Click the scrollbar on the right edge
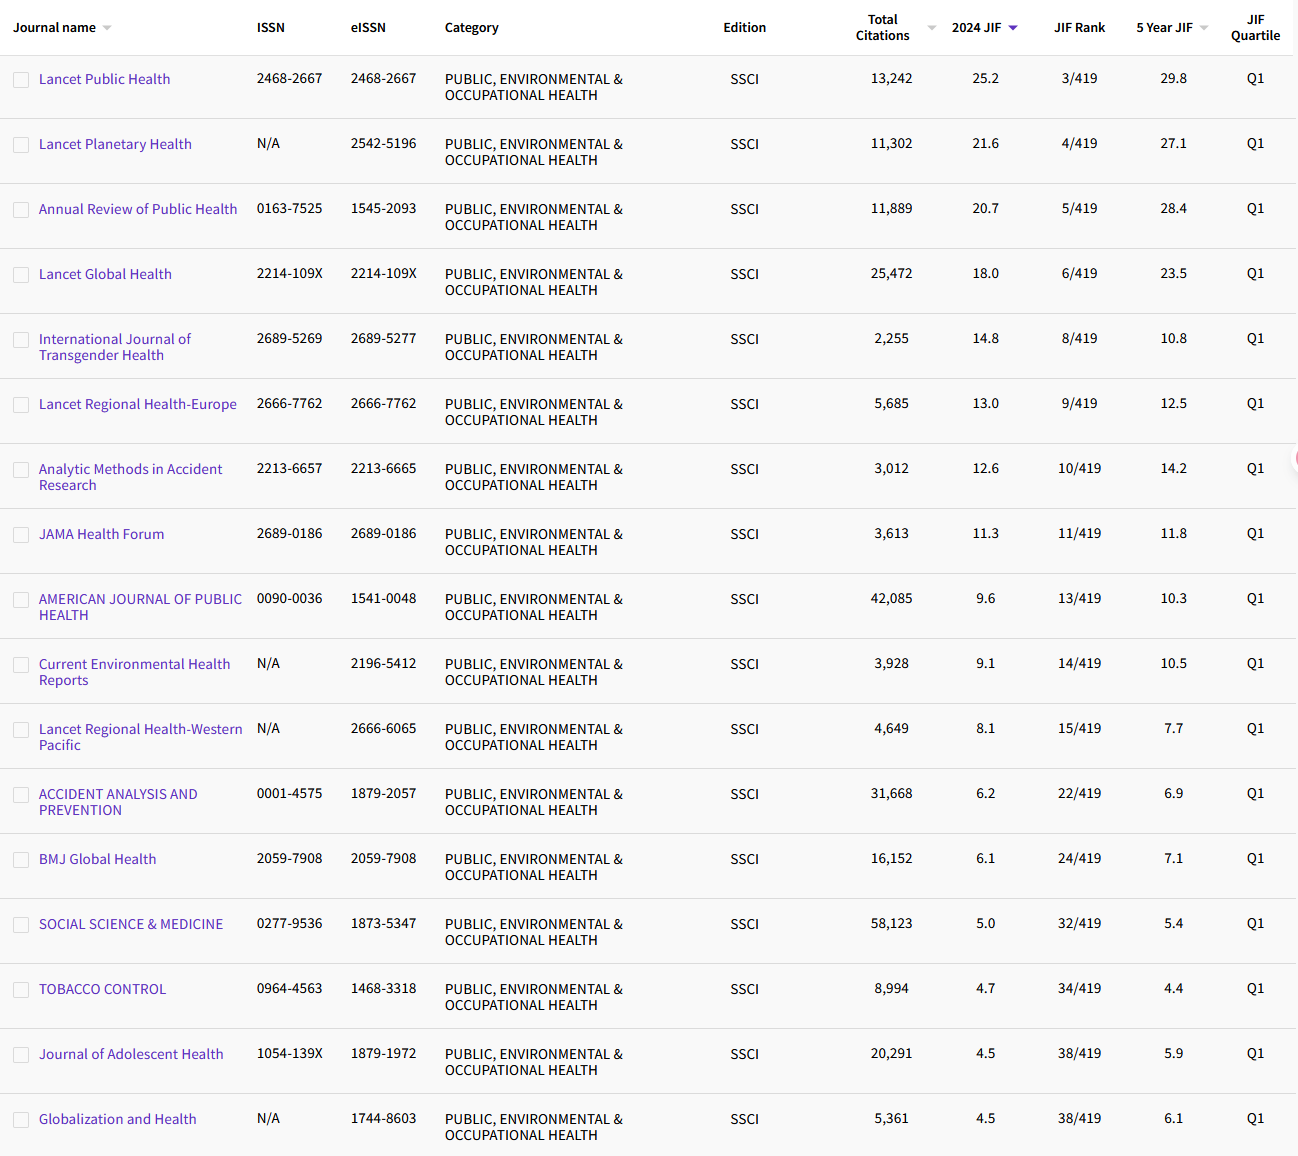The height and width of the screenshot is (1156, 1298). [1294, 460]
